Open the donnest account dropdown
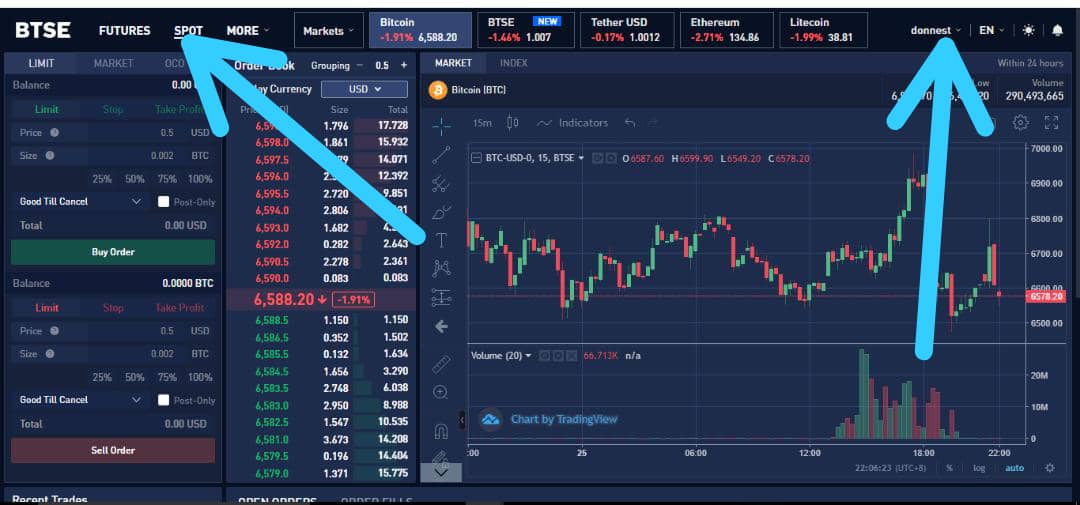 pyautogui.click(x=936, y=30)
